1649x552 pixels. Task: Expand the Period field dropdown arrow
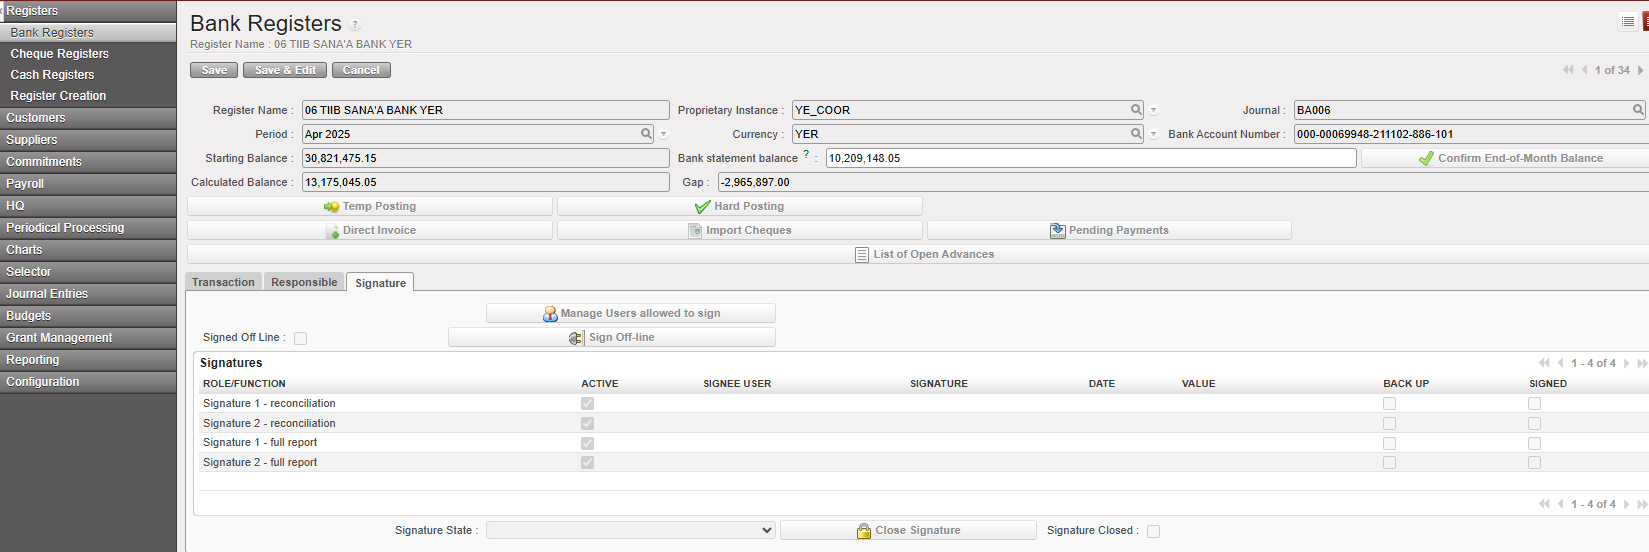point(663,135)
